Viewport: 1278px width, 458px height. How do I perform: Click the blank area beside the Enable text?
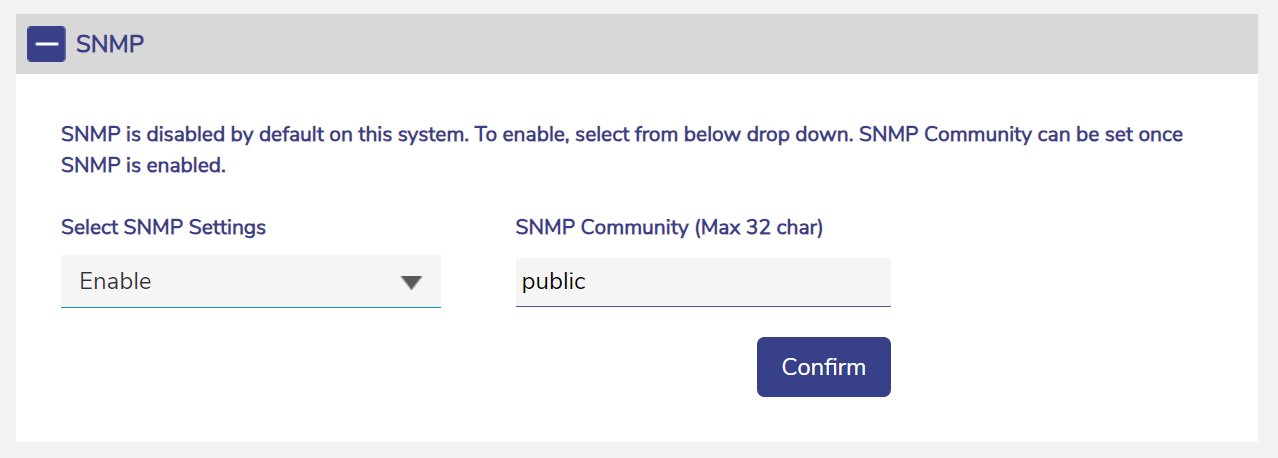tap(270, 282)
